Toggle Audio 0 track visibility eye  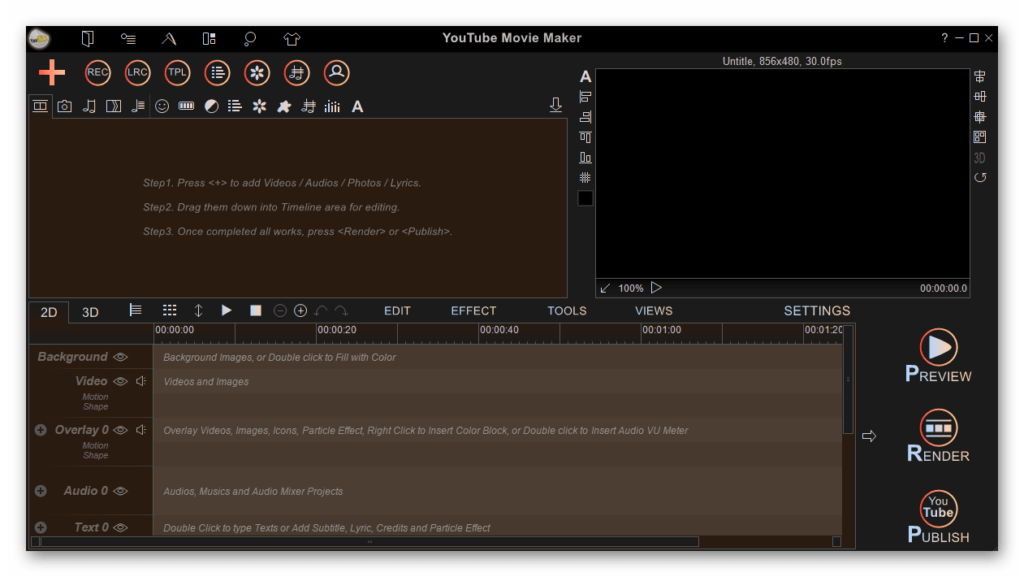[121, 491]
